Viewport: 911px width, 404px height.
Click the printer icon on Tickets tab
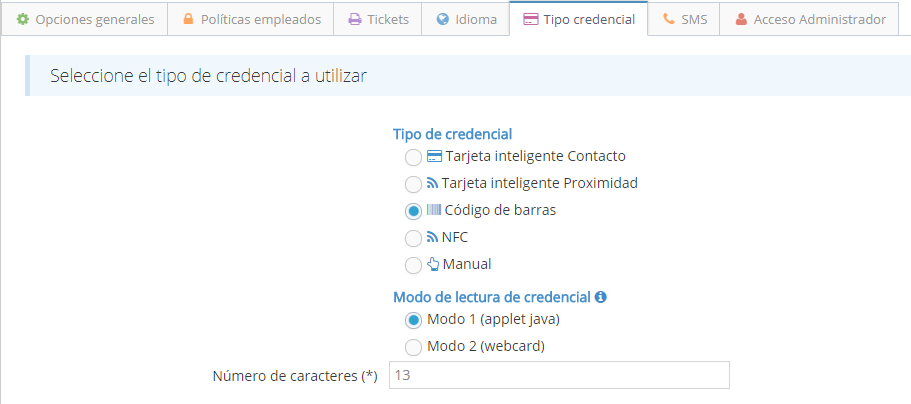tap(354, 19)
